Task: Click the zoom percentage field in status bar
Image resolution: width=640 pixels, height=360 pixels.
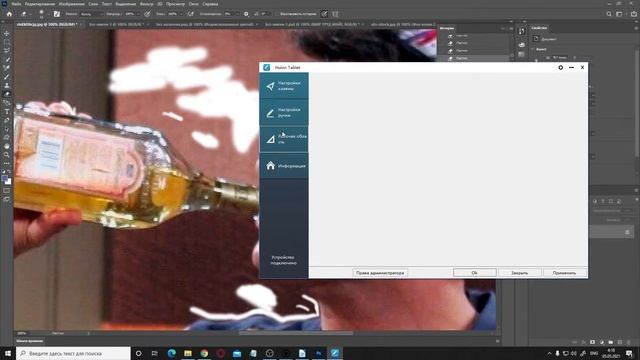Action: pyautogui.click(x=22, y=333)
